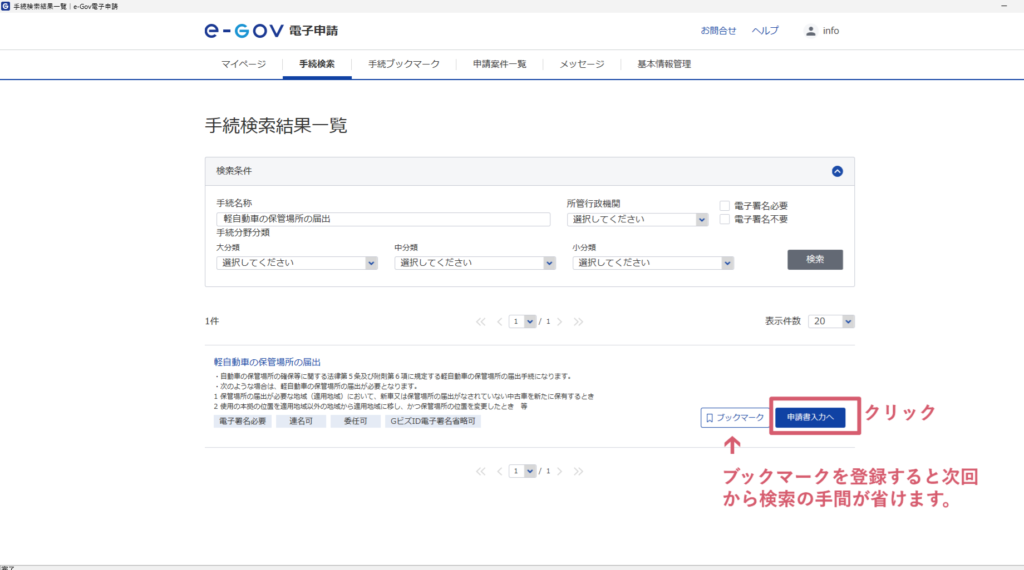Viewport: 1024px width, 570px height.
Task: Open the 所管行政機関 dropdown
Action: [x=638, y=219]
